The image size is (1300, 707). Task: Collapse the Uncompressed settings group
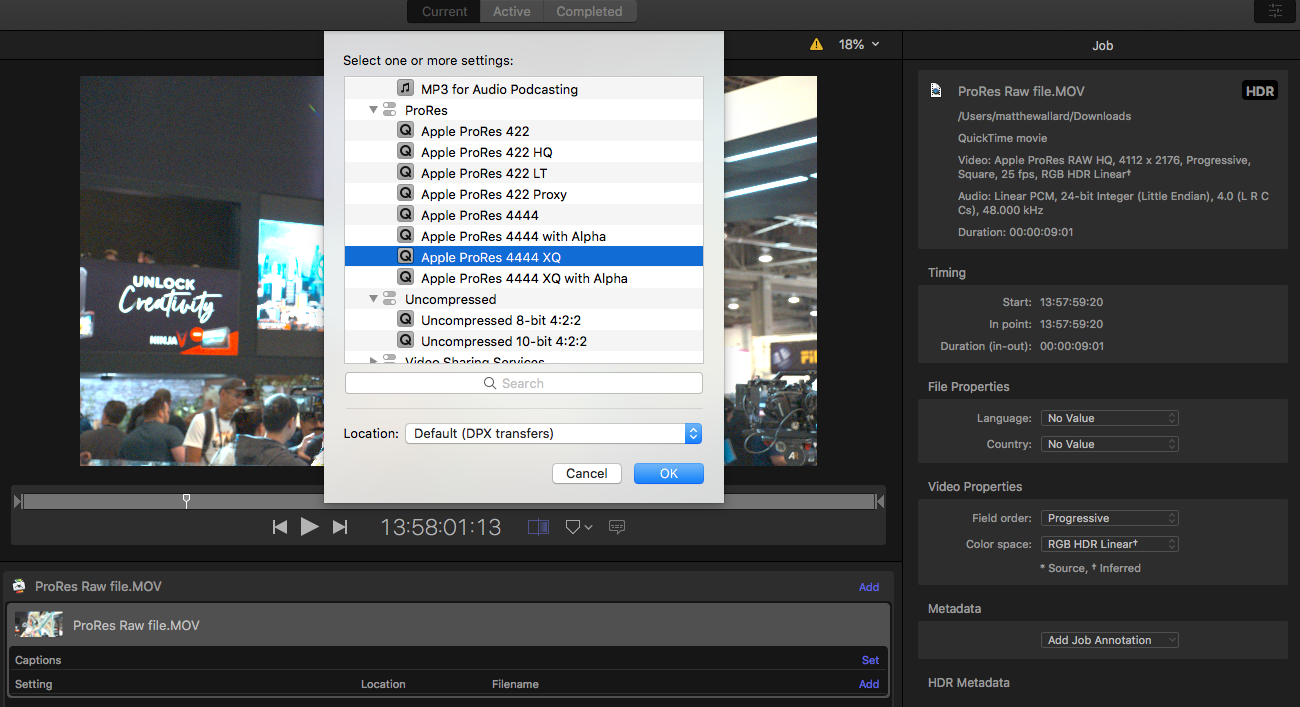pyautogui.click(x=374, y=299)
